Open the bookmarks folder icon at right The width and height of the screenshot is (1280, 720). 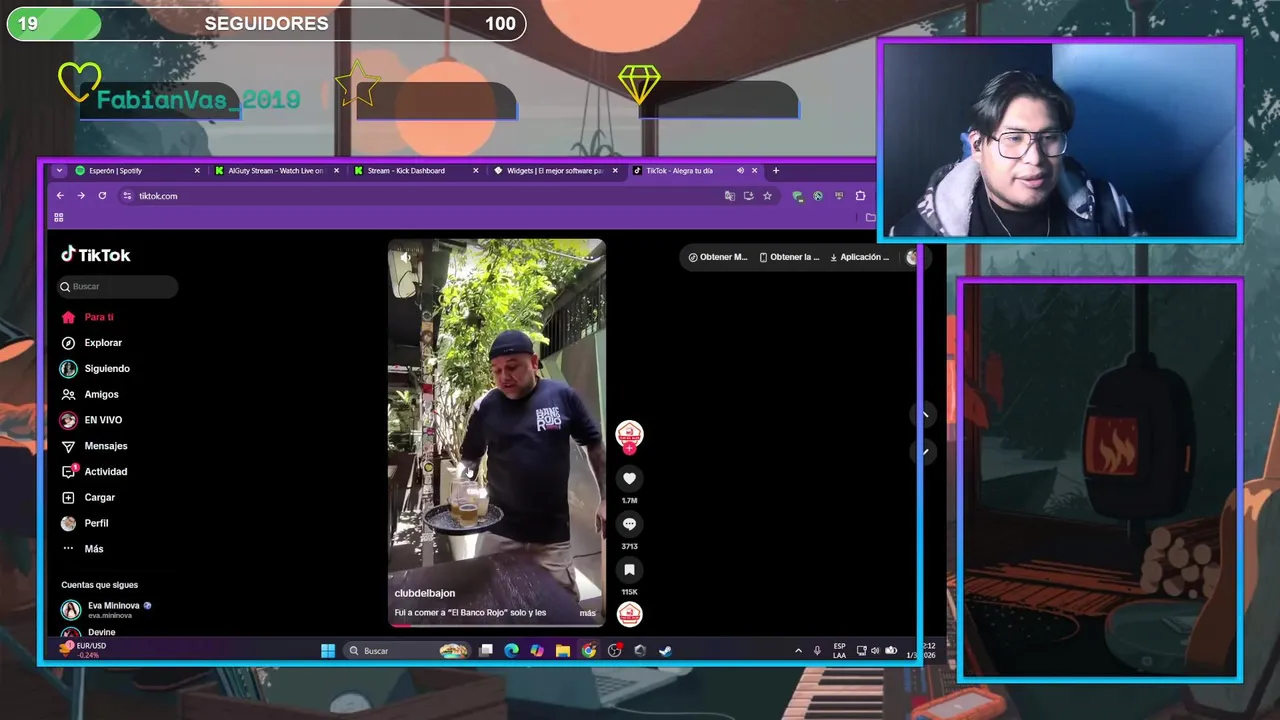tap(870, 217)
